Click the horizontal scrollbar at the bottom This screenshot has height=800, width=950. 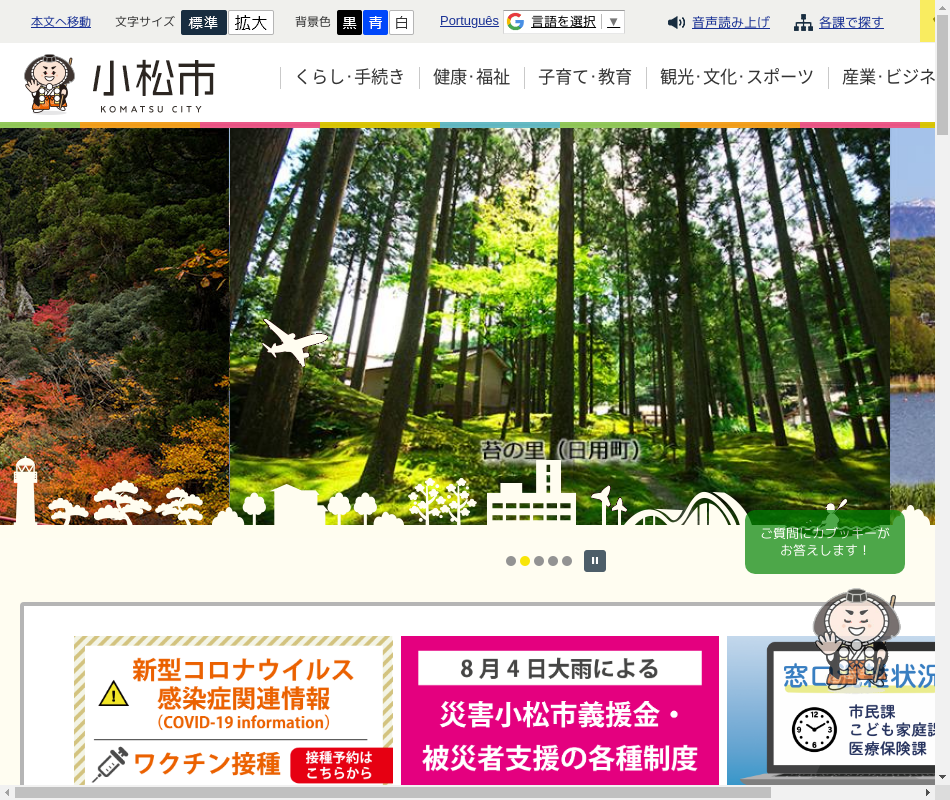point(400,792)
